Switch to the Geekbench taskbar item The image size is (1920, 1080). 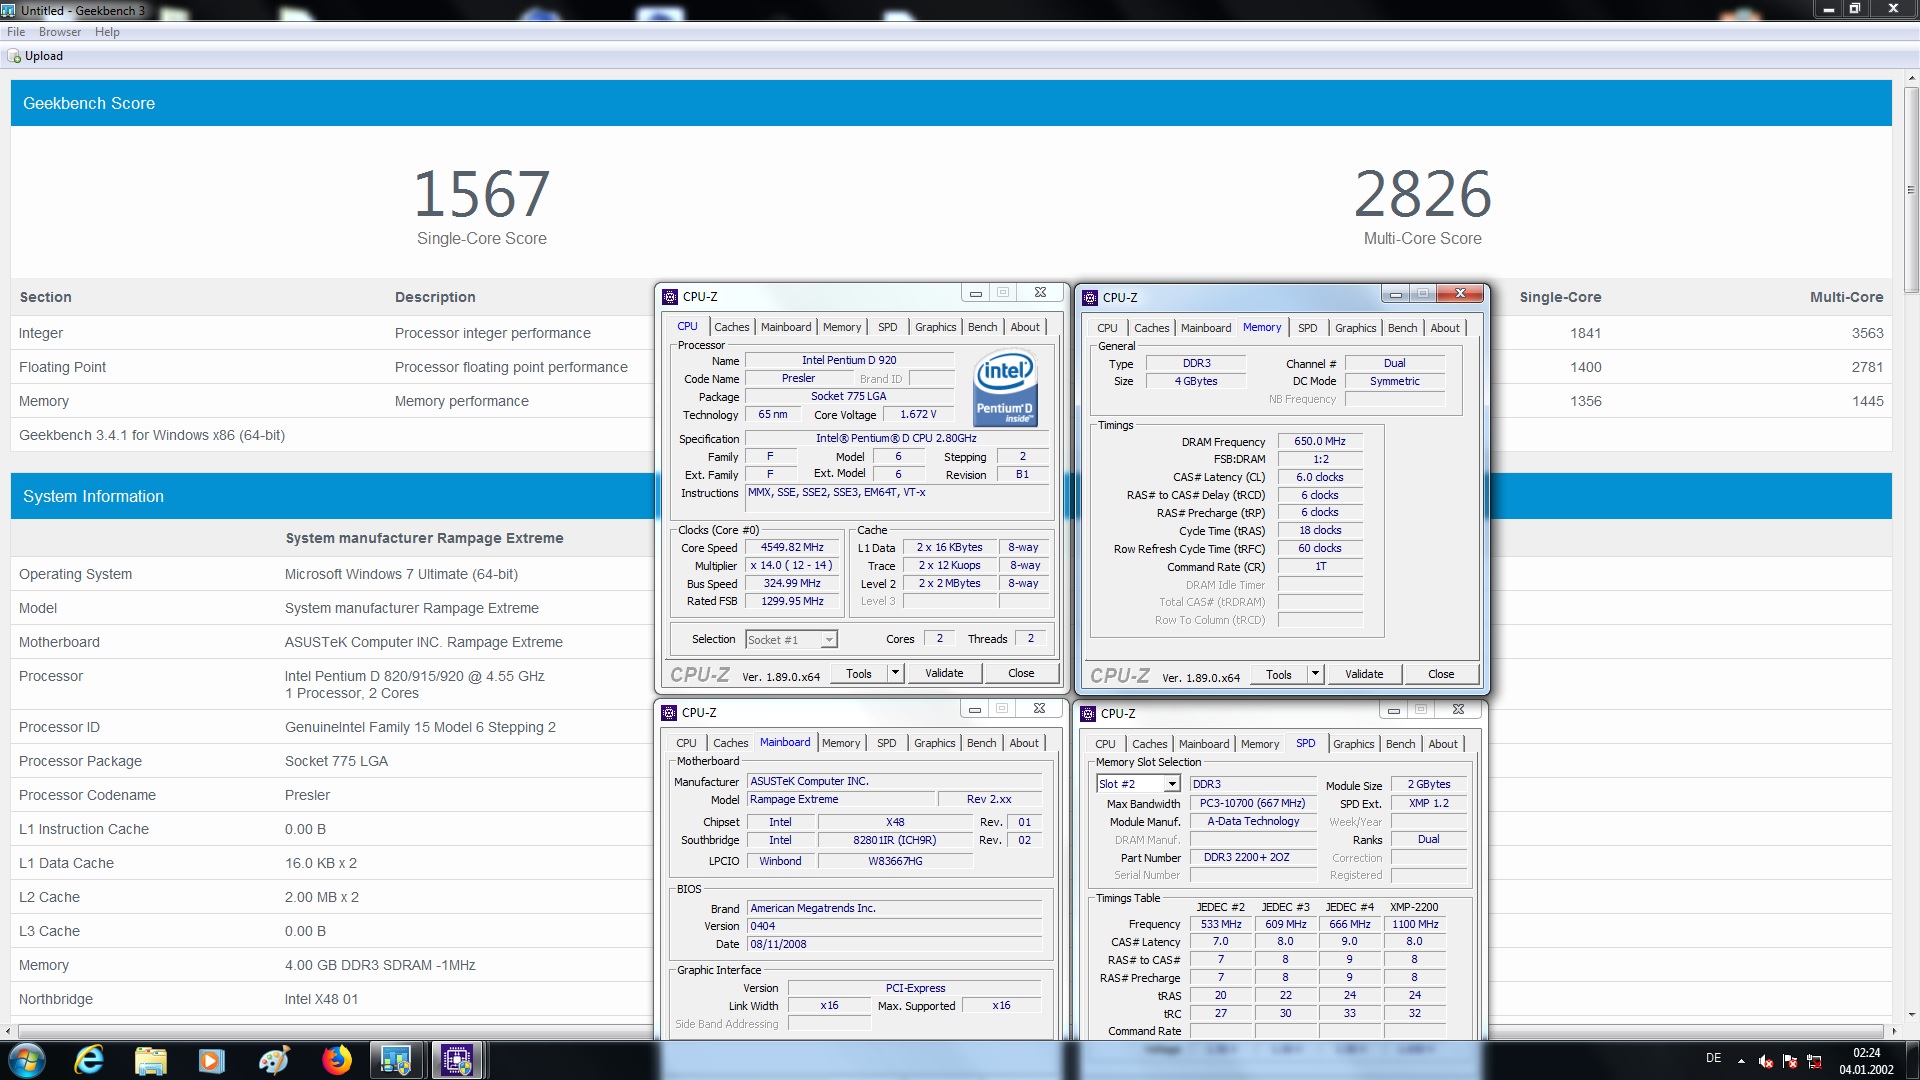tap(396, 1060)
